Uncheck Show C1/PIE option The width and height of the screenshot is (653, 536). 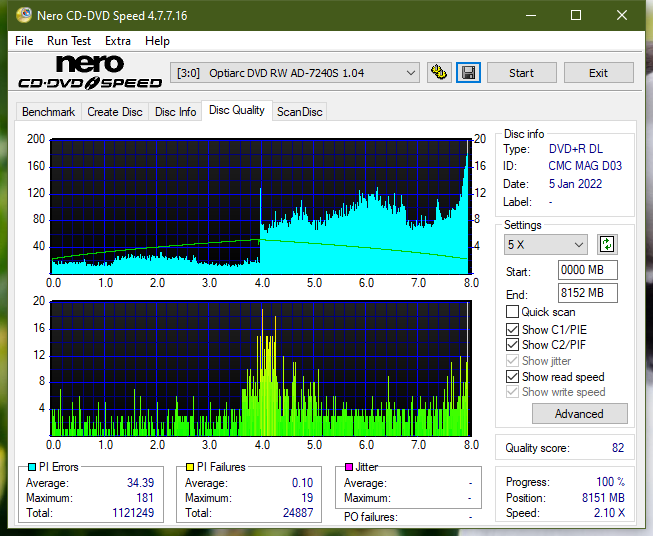(x=512, y=329)
